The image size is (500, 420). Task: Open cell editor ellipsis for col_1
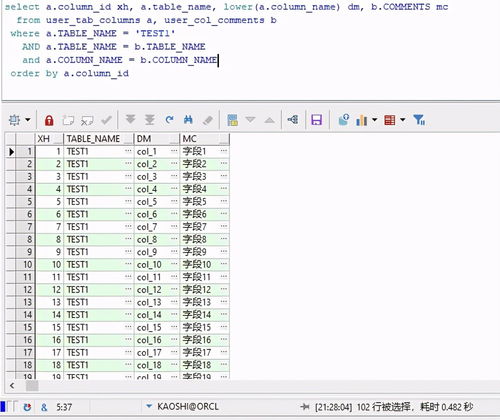(174, 151)
